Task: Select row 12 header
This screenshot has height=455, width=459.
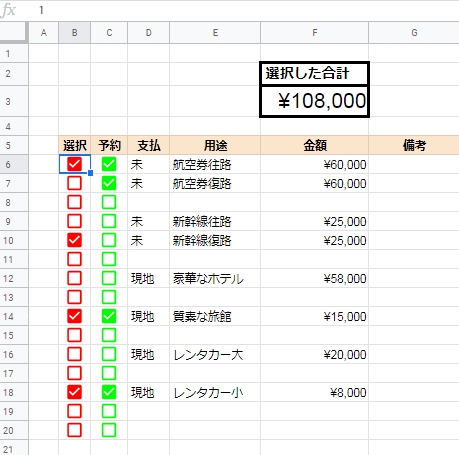Action: tap(14, 278)
